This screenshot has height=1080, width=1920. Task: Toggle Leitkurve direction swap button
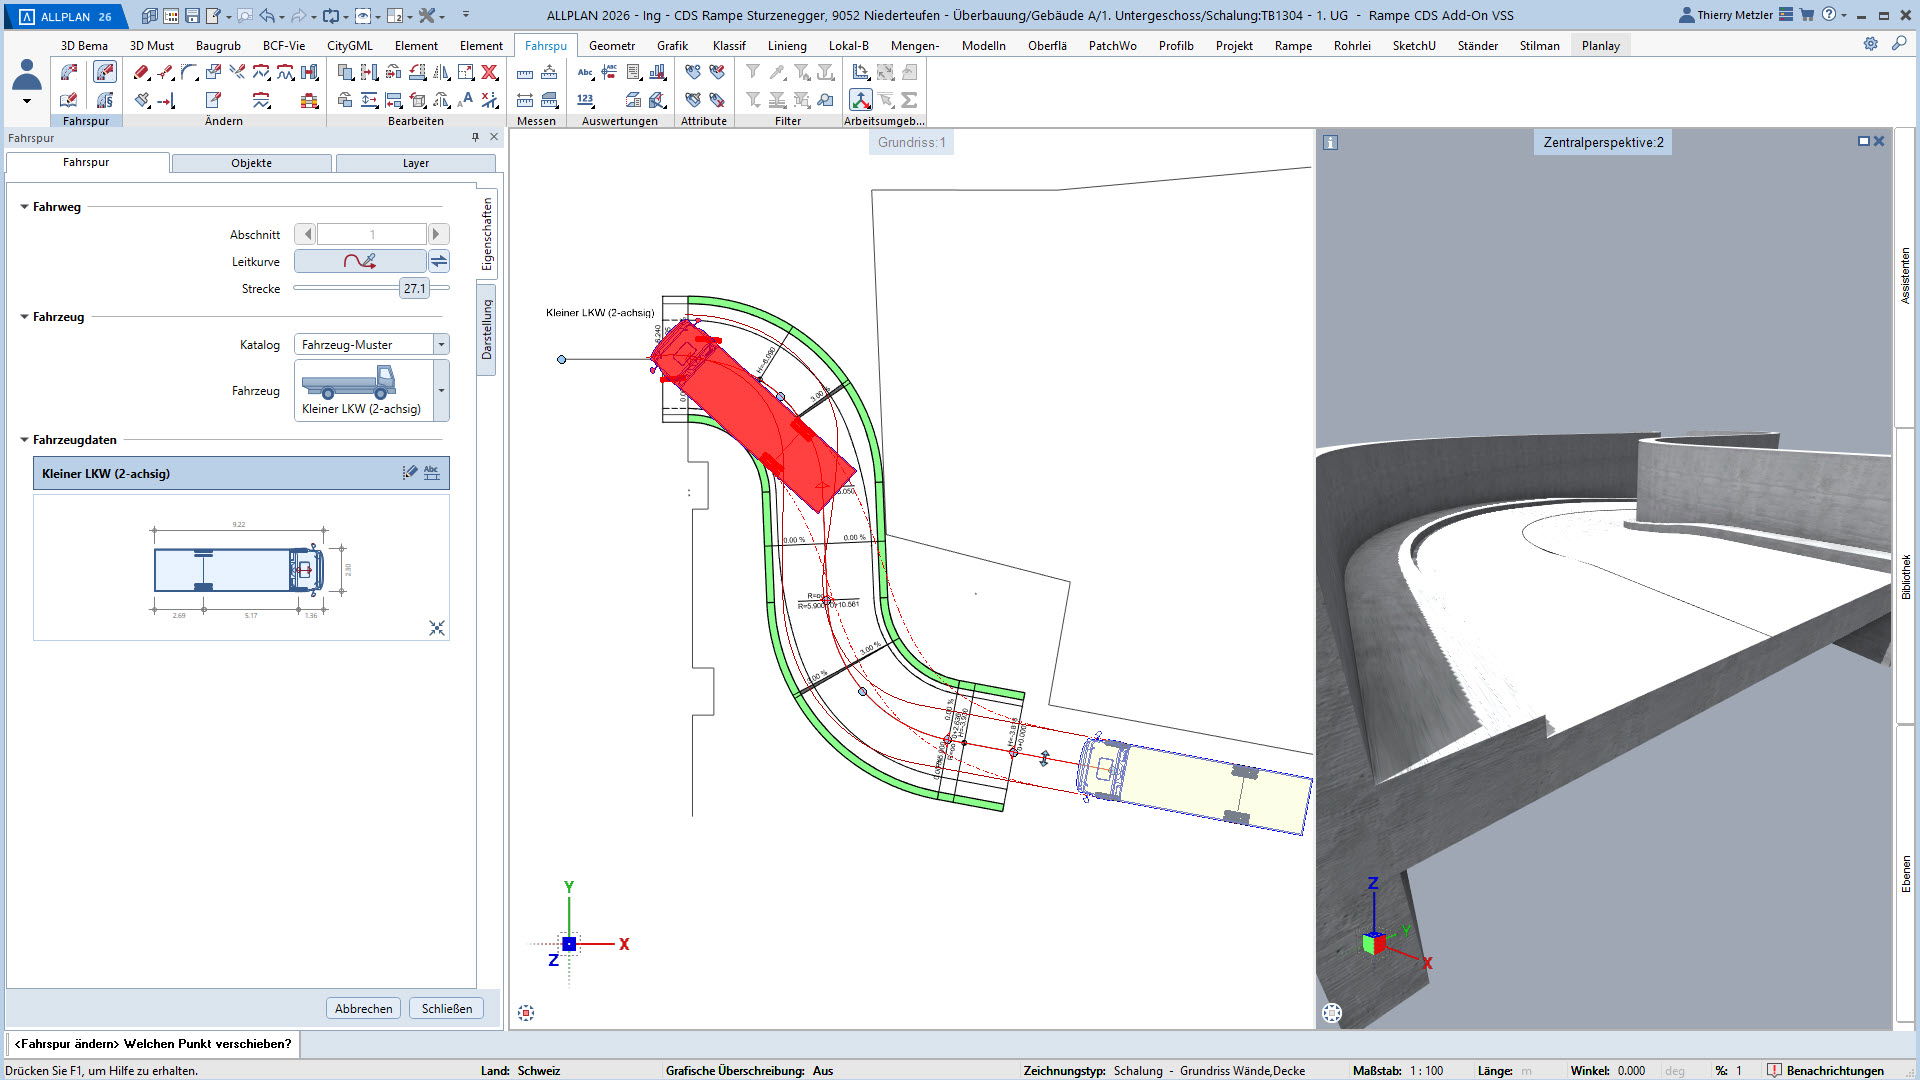[x=439, y=261]
